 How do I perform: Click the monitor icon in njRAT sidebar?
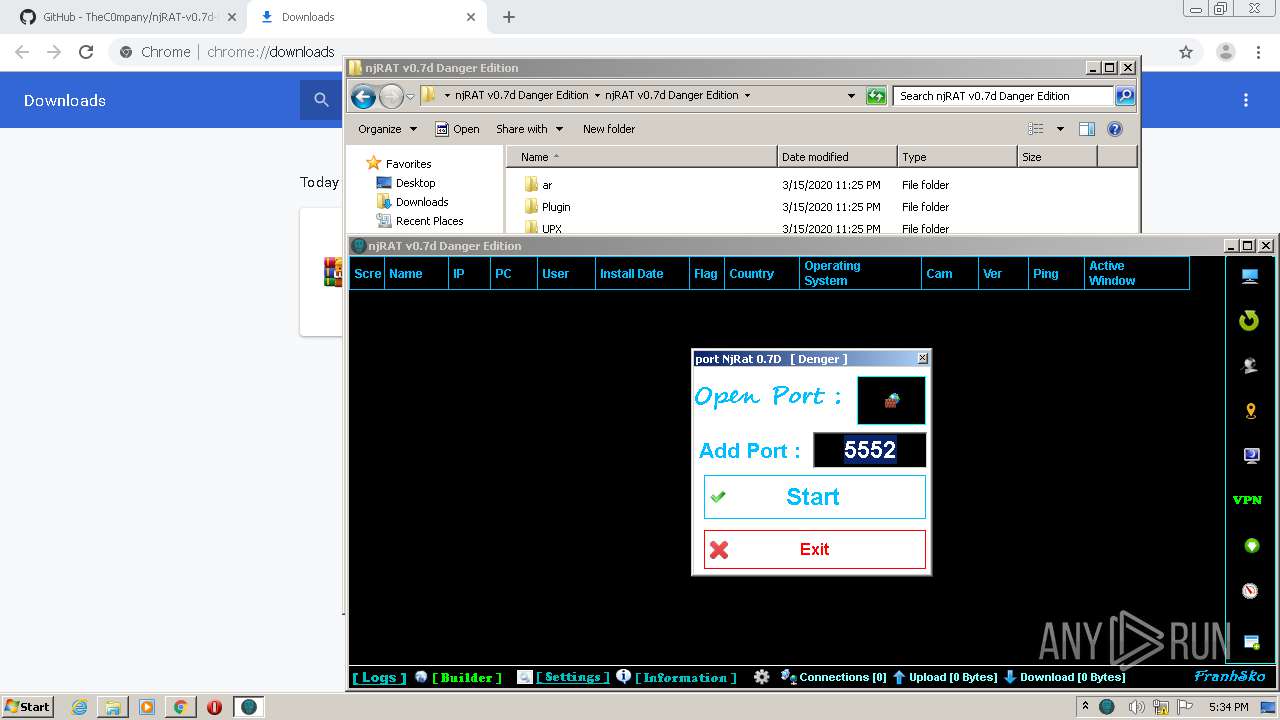point(1250,276)
